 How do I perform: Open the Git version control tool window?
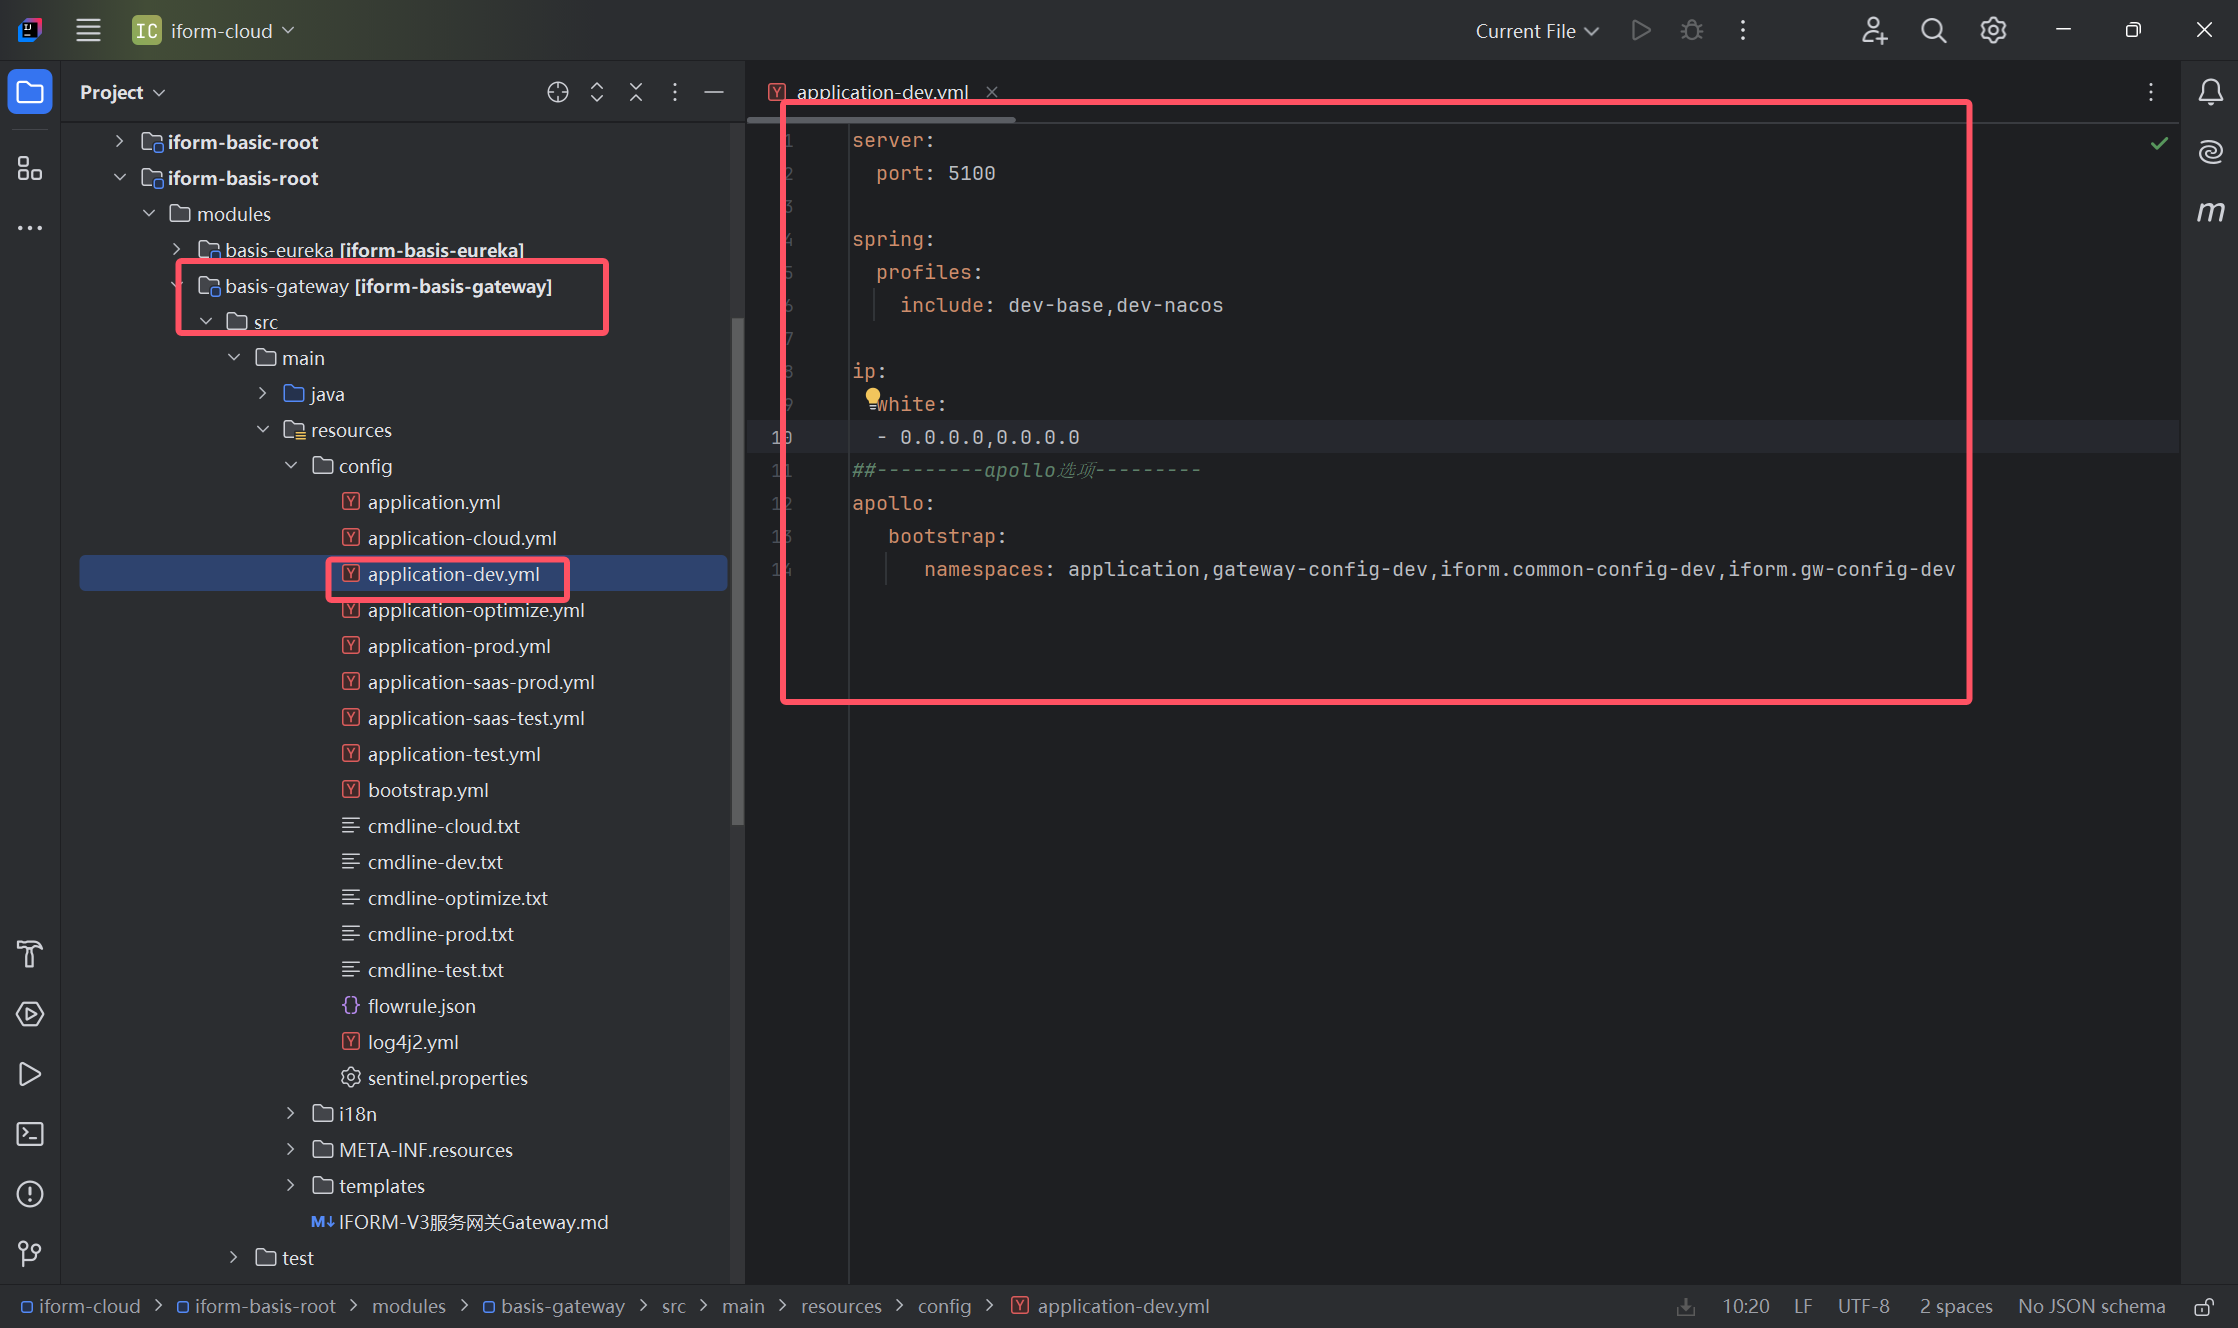point(30,1253)
